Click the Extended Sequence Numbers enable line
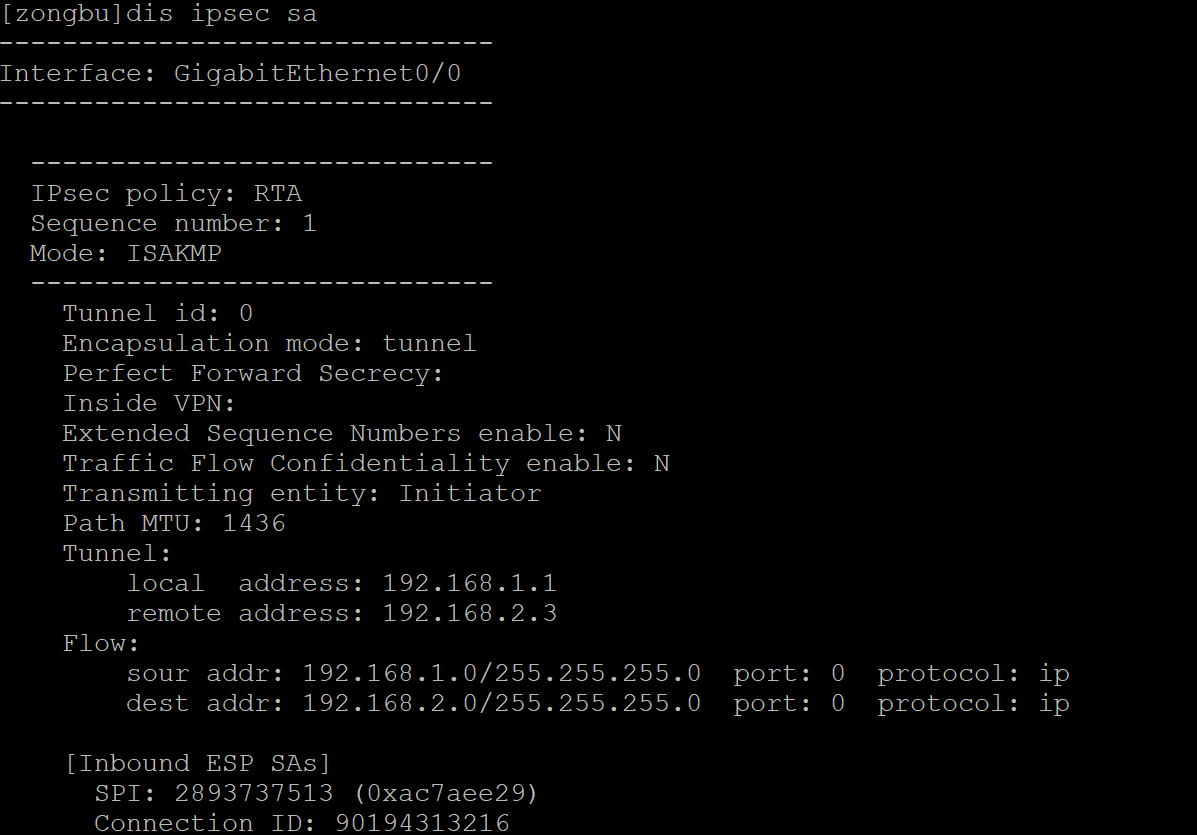The height and width of the screenshot is (835, 1197). pos(341,433)
